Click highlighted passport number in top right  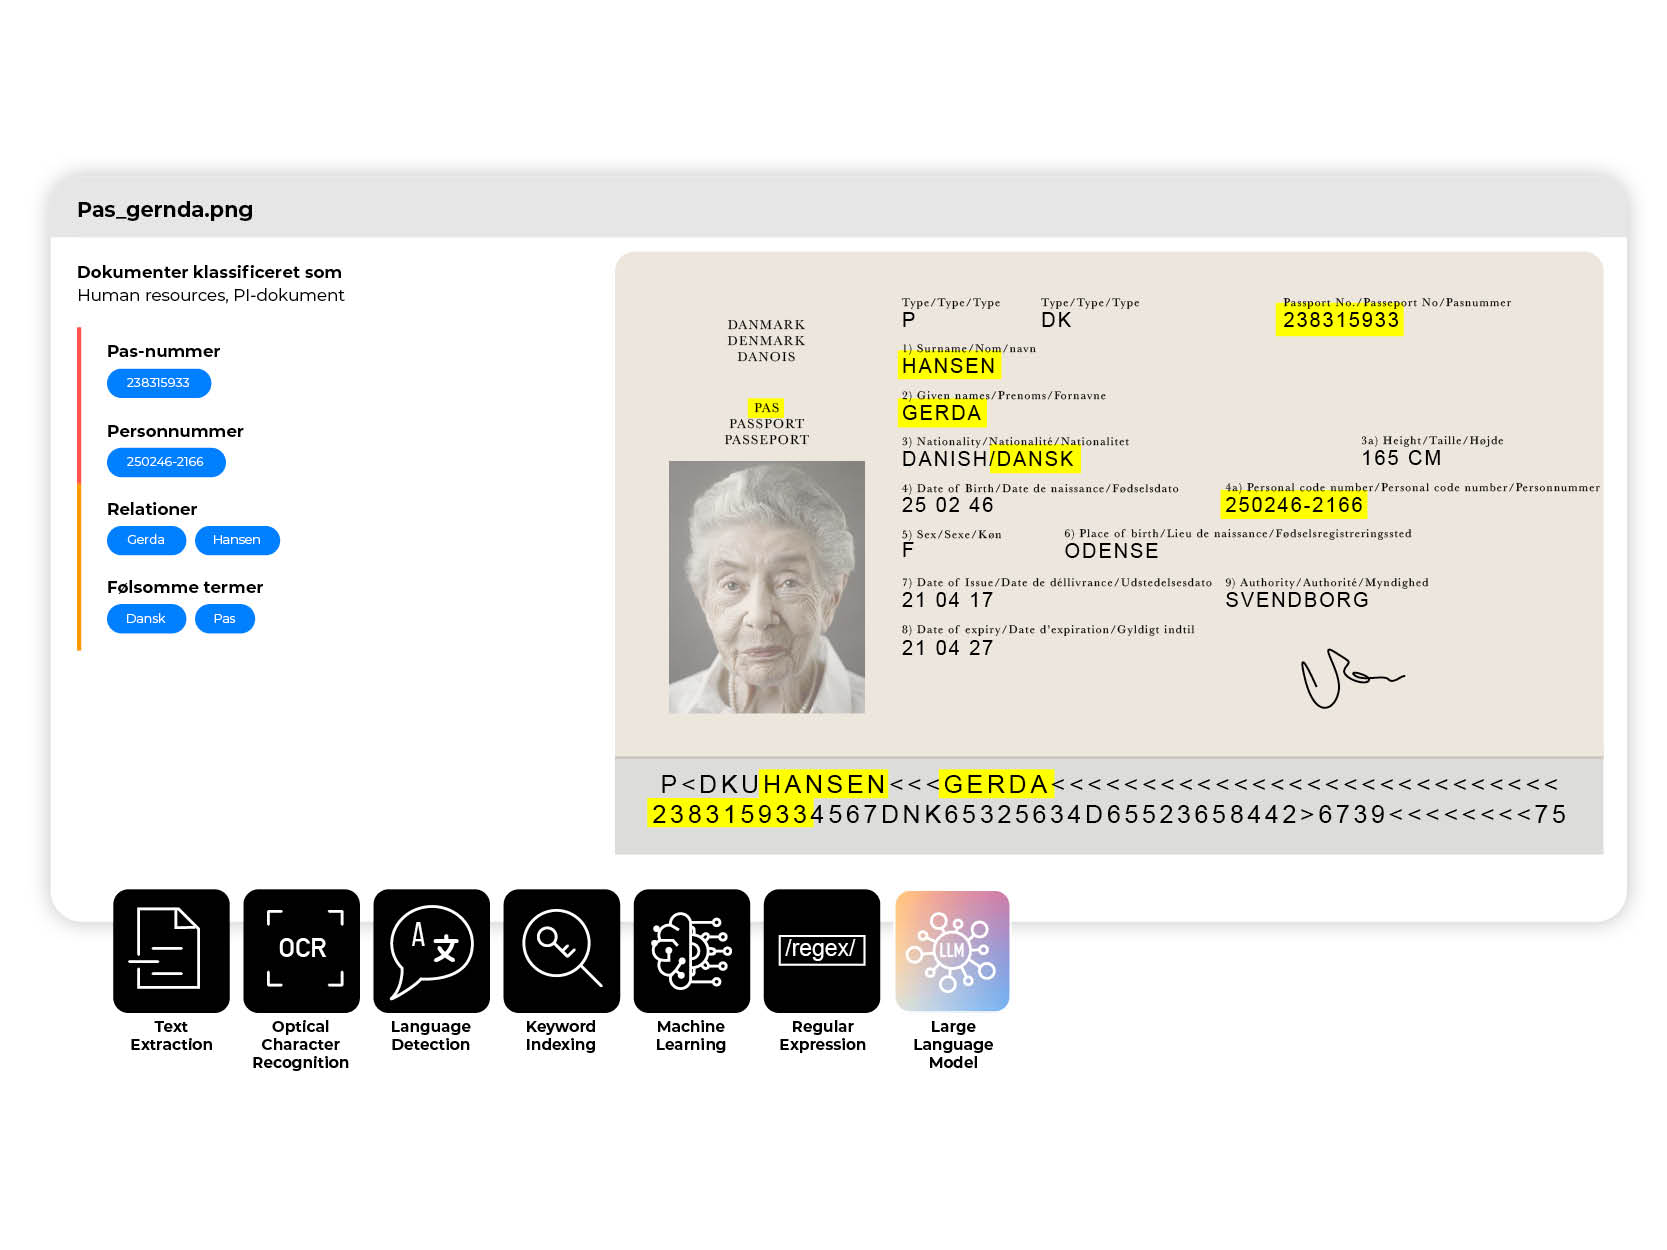point(1340,320)
